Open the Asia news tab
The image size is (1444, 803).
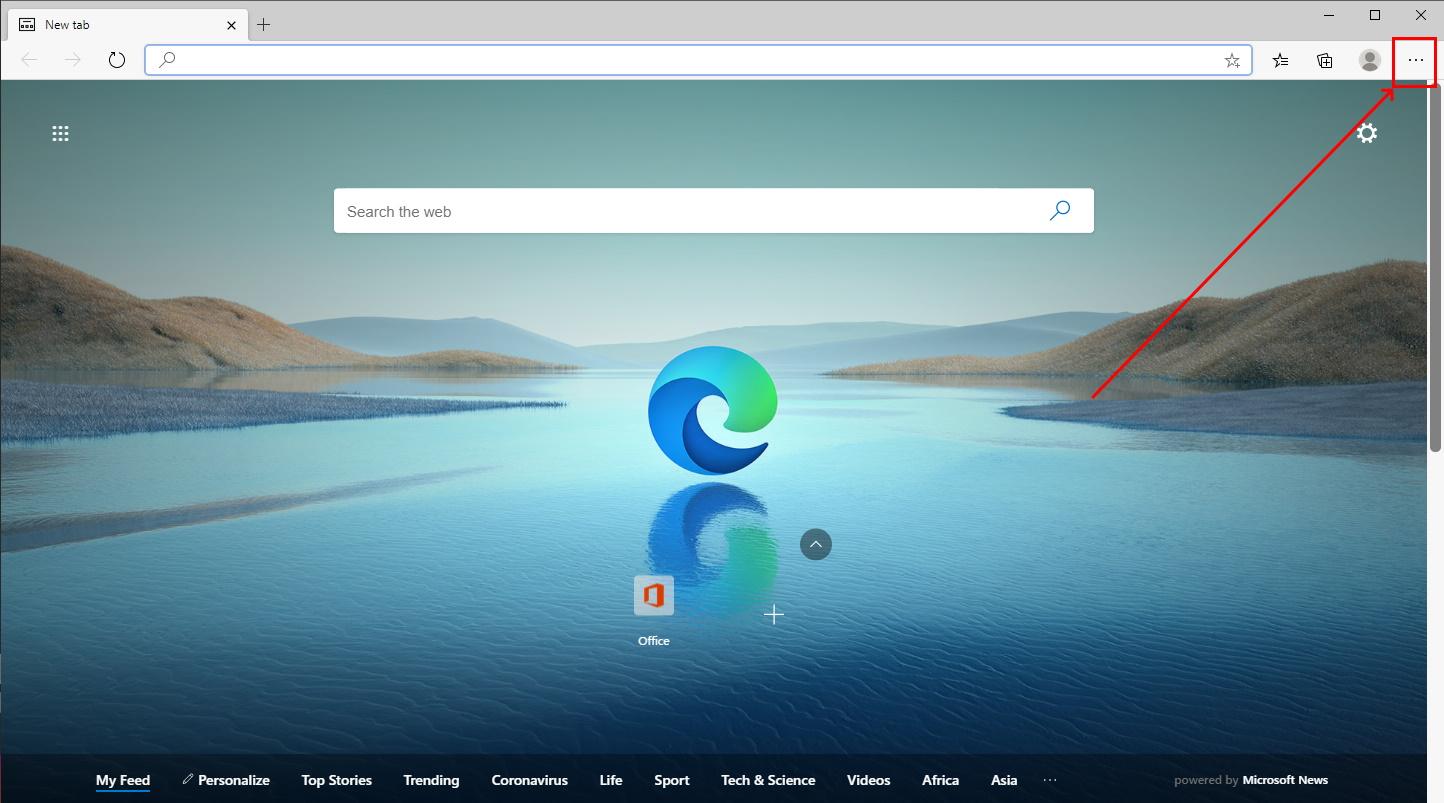[1004, 780]
